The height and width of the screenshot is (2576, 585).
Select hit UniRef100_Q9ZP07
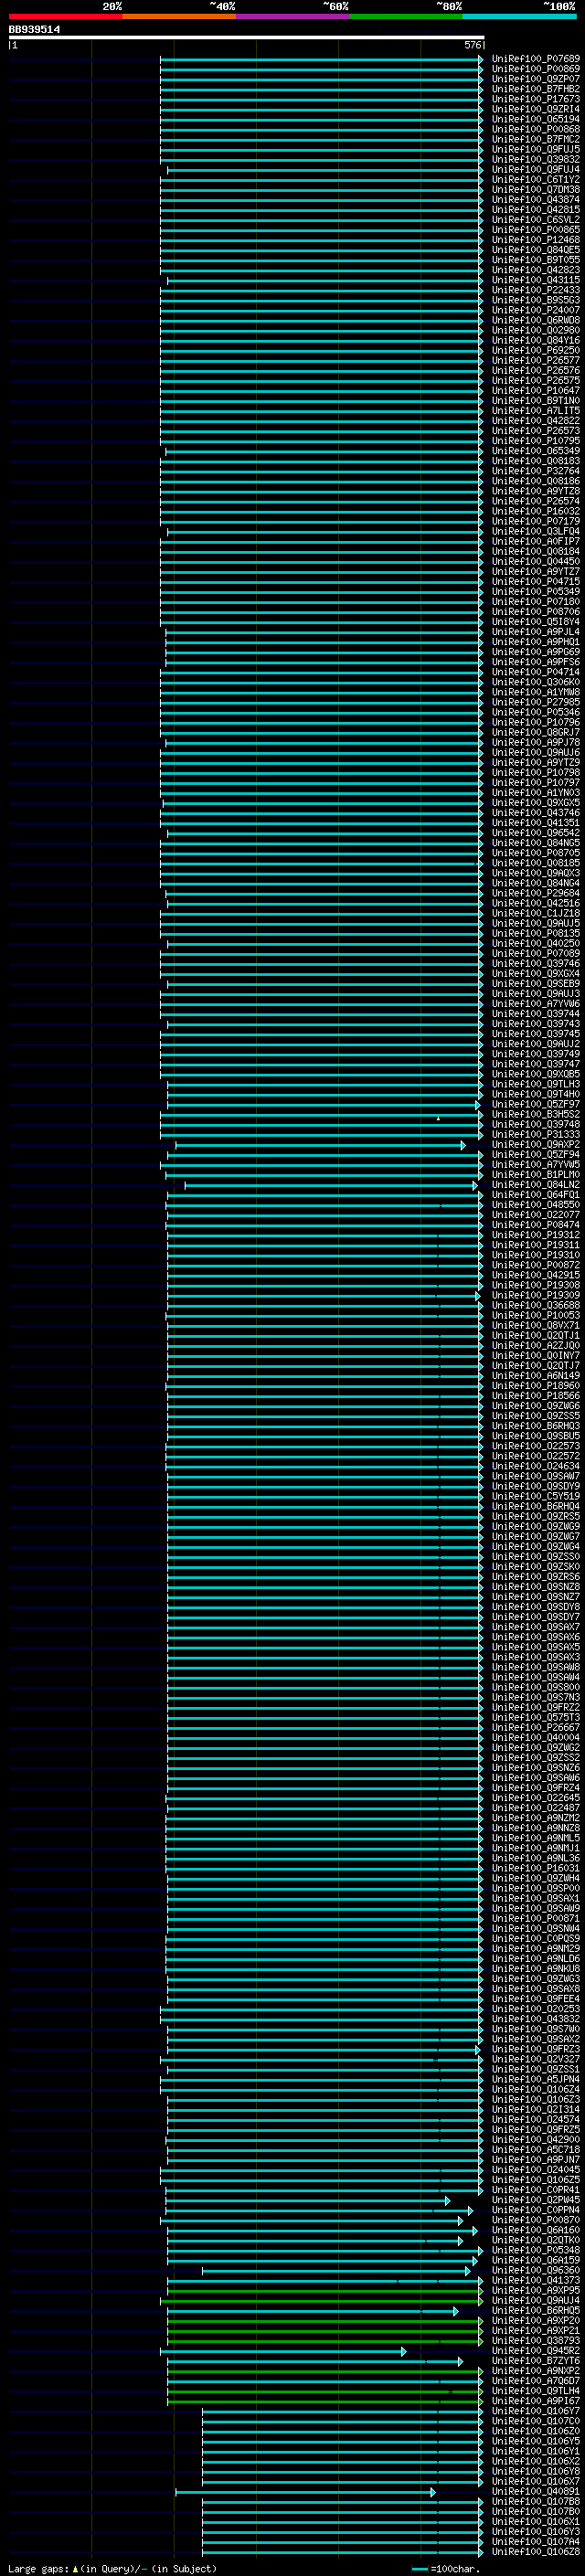pos(536,79)
